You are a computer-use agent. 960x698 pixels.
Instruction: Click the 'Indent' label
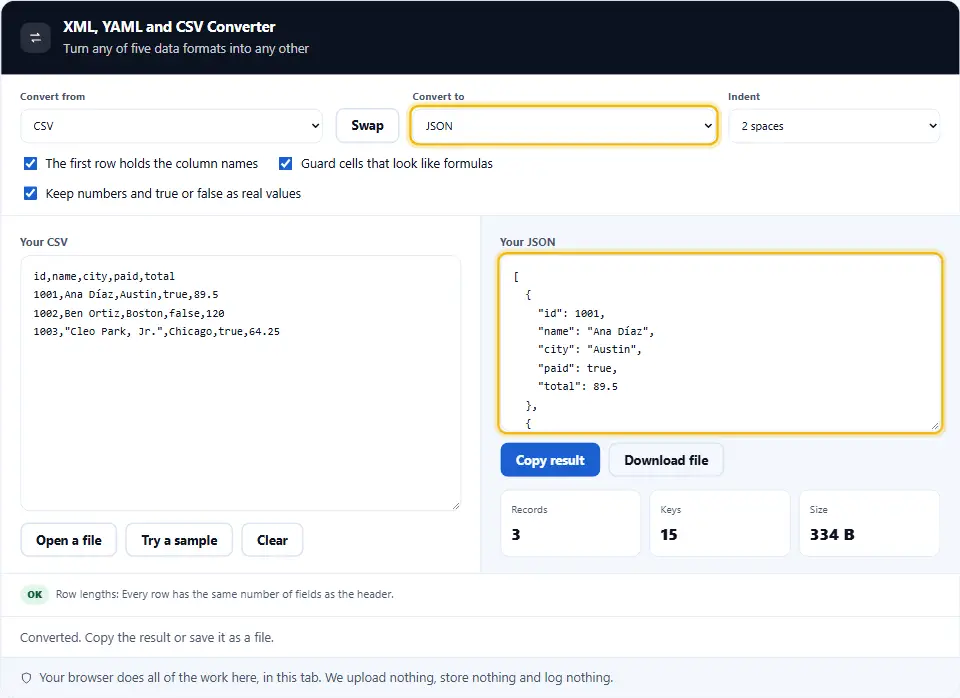744,97
